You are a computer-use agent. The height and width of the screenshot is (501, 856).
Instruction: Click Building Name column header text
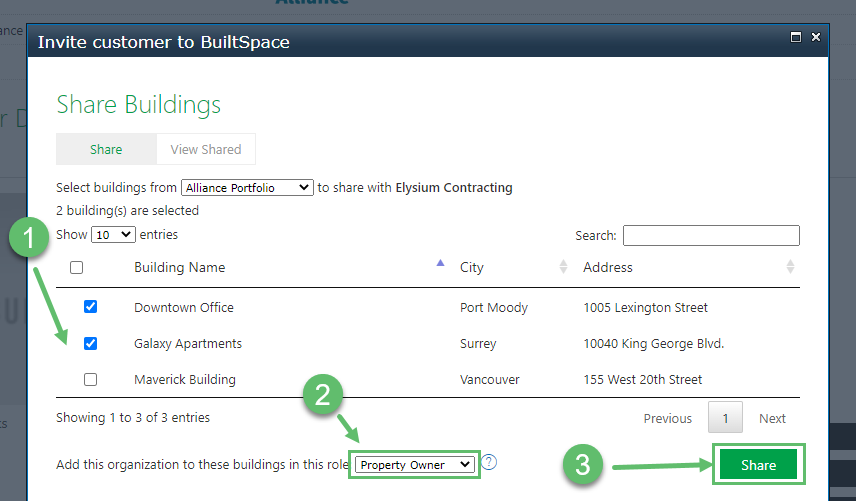180,267
